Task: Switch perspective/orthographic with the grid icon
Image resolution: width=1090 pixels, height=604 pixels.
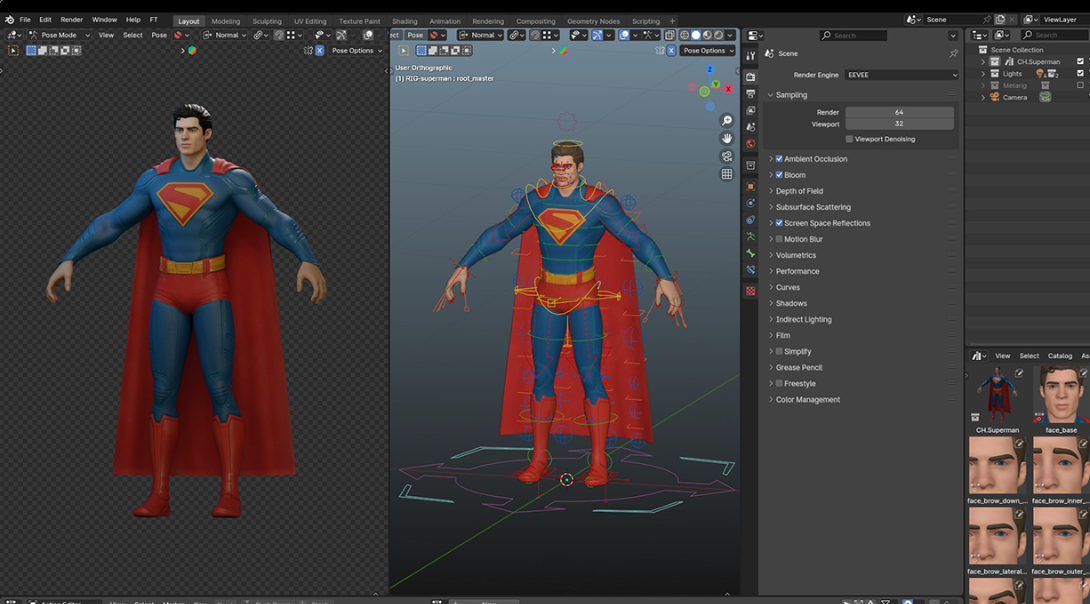Action: (x=726, y=174)
